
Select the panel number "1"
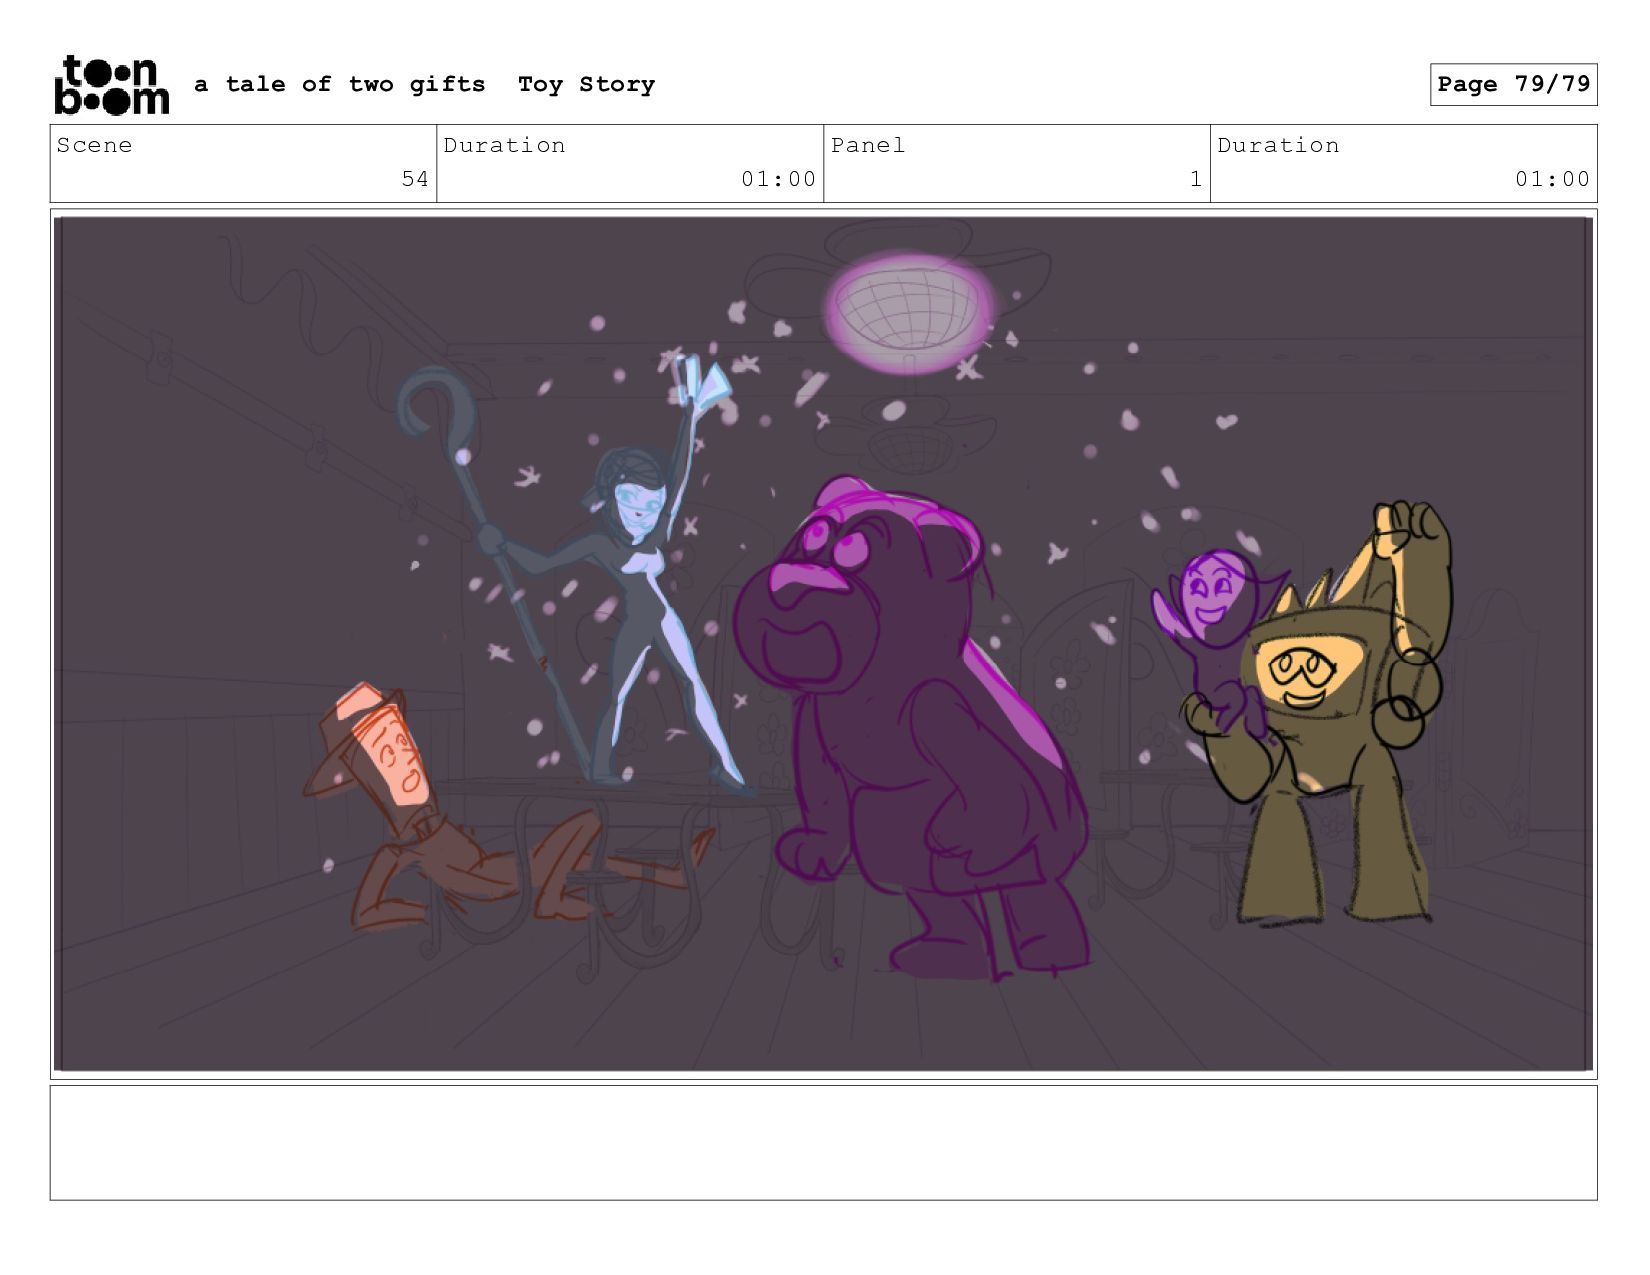[x=1196, y=179]
